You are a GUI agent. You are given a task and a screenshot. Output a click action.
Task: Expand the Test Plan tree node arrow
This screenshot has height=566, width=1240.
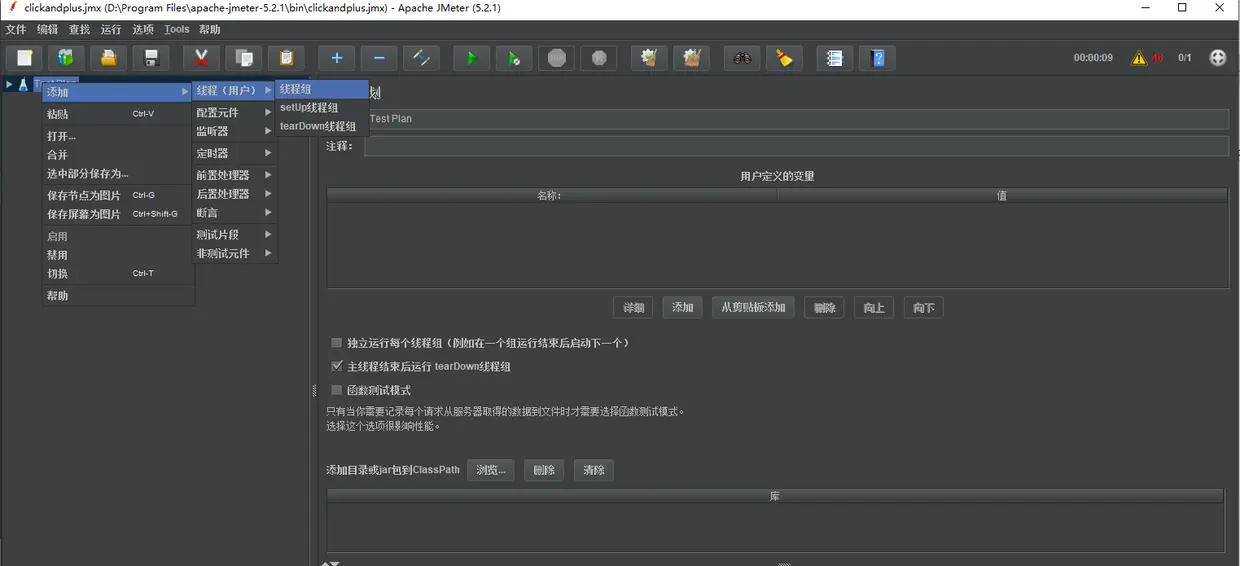click(x=9, y=84)
